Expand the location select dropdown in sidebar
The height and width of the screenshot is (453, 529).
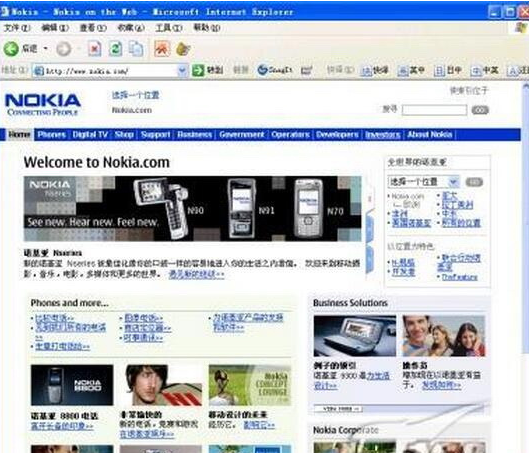453,182
